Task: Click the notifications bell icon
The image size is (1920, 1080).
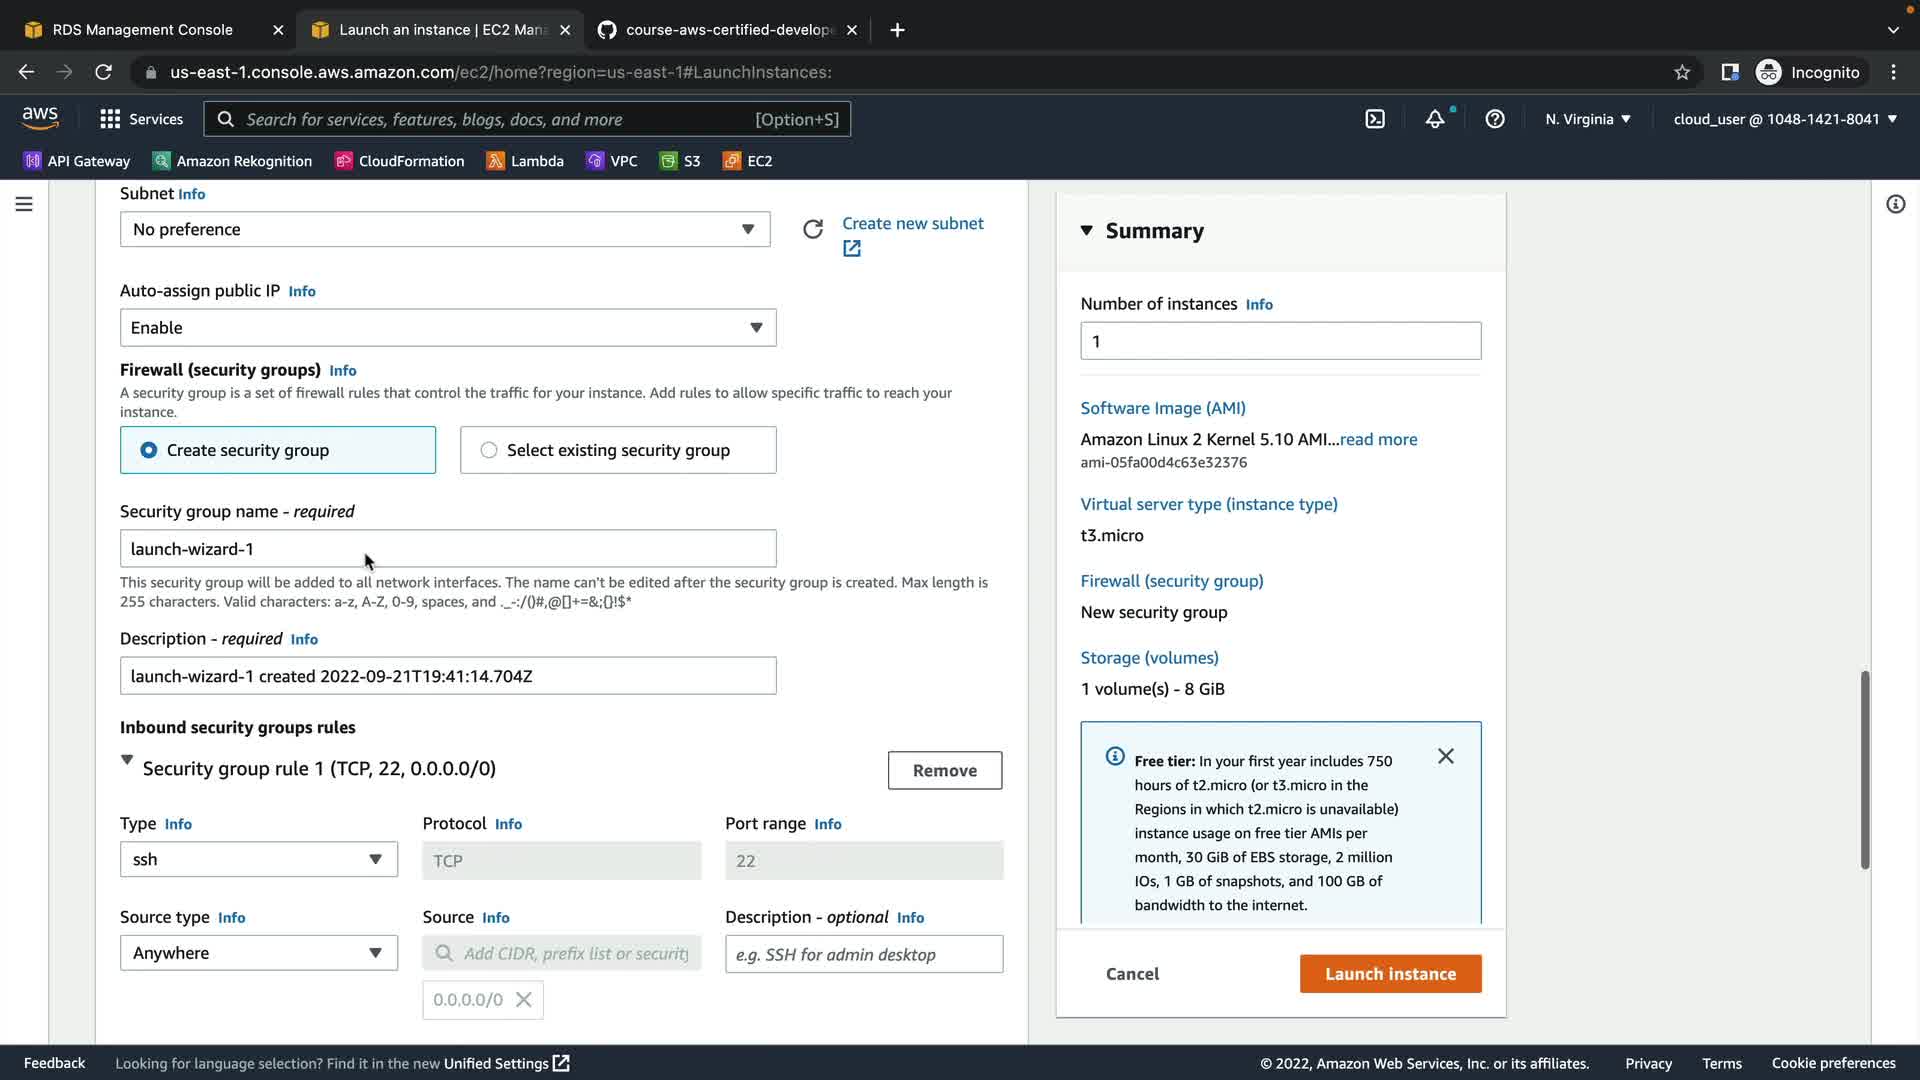Action: [1435, 119]
